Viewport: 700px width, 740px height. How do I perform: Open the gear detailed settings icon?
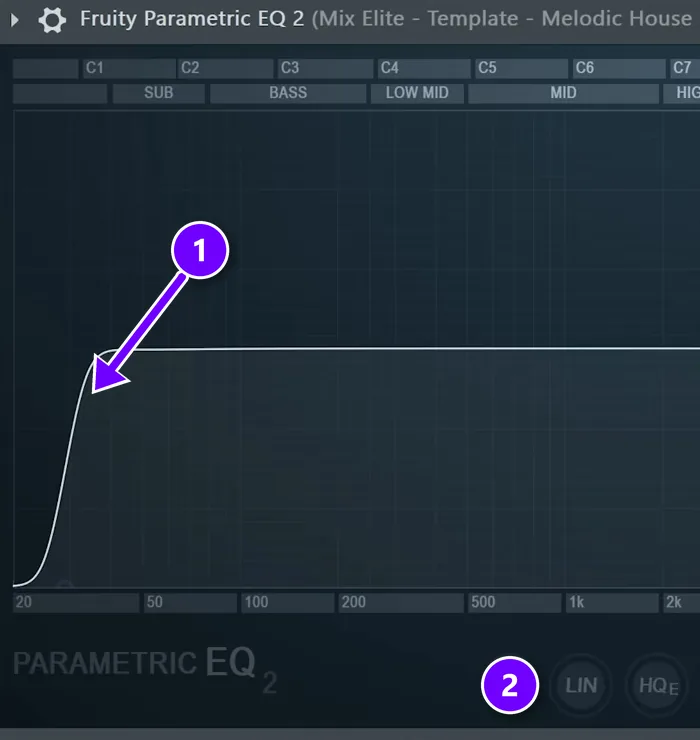click(x=52, y=20)
